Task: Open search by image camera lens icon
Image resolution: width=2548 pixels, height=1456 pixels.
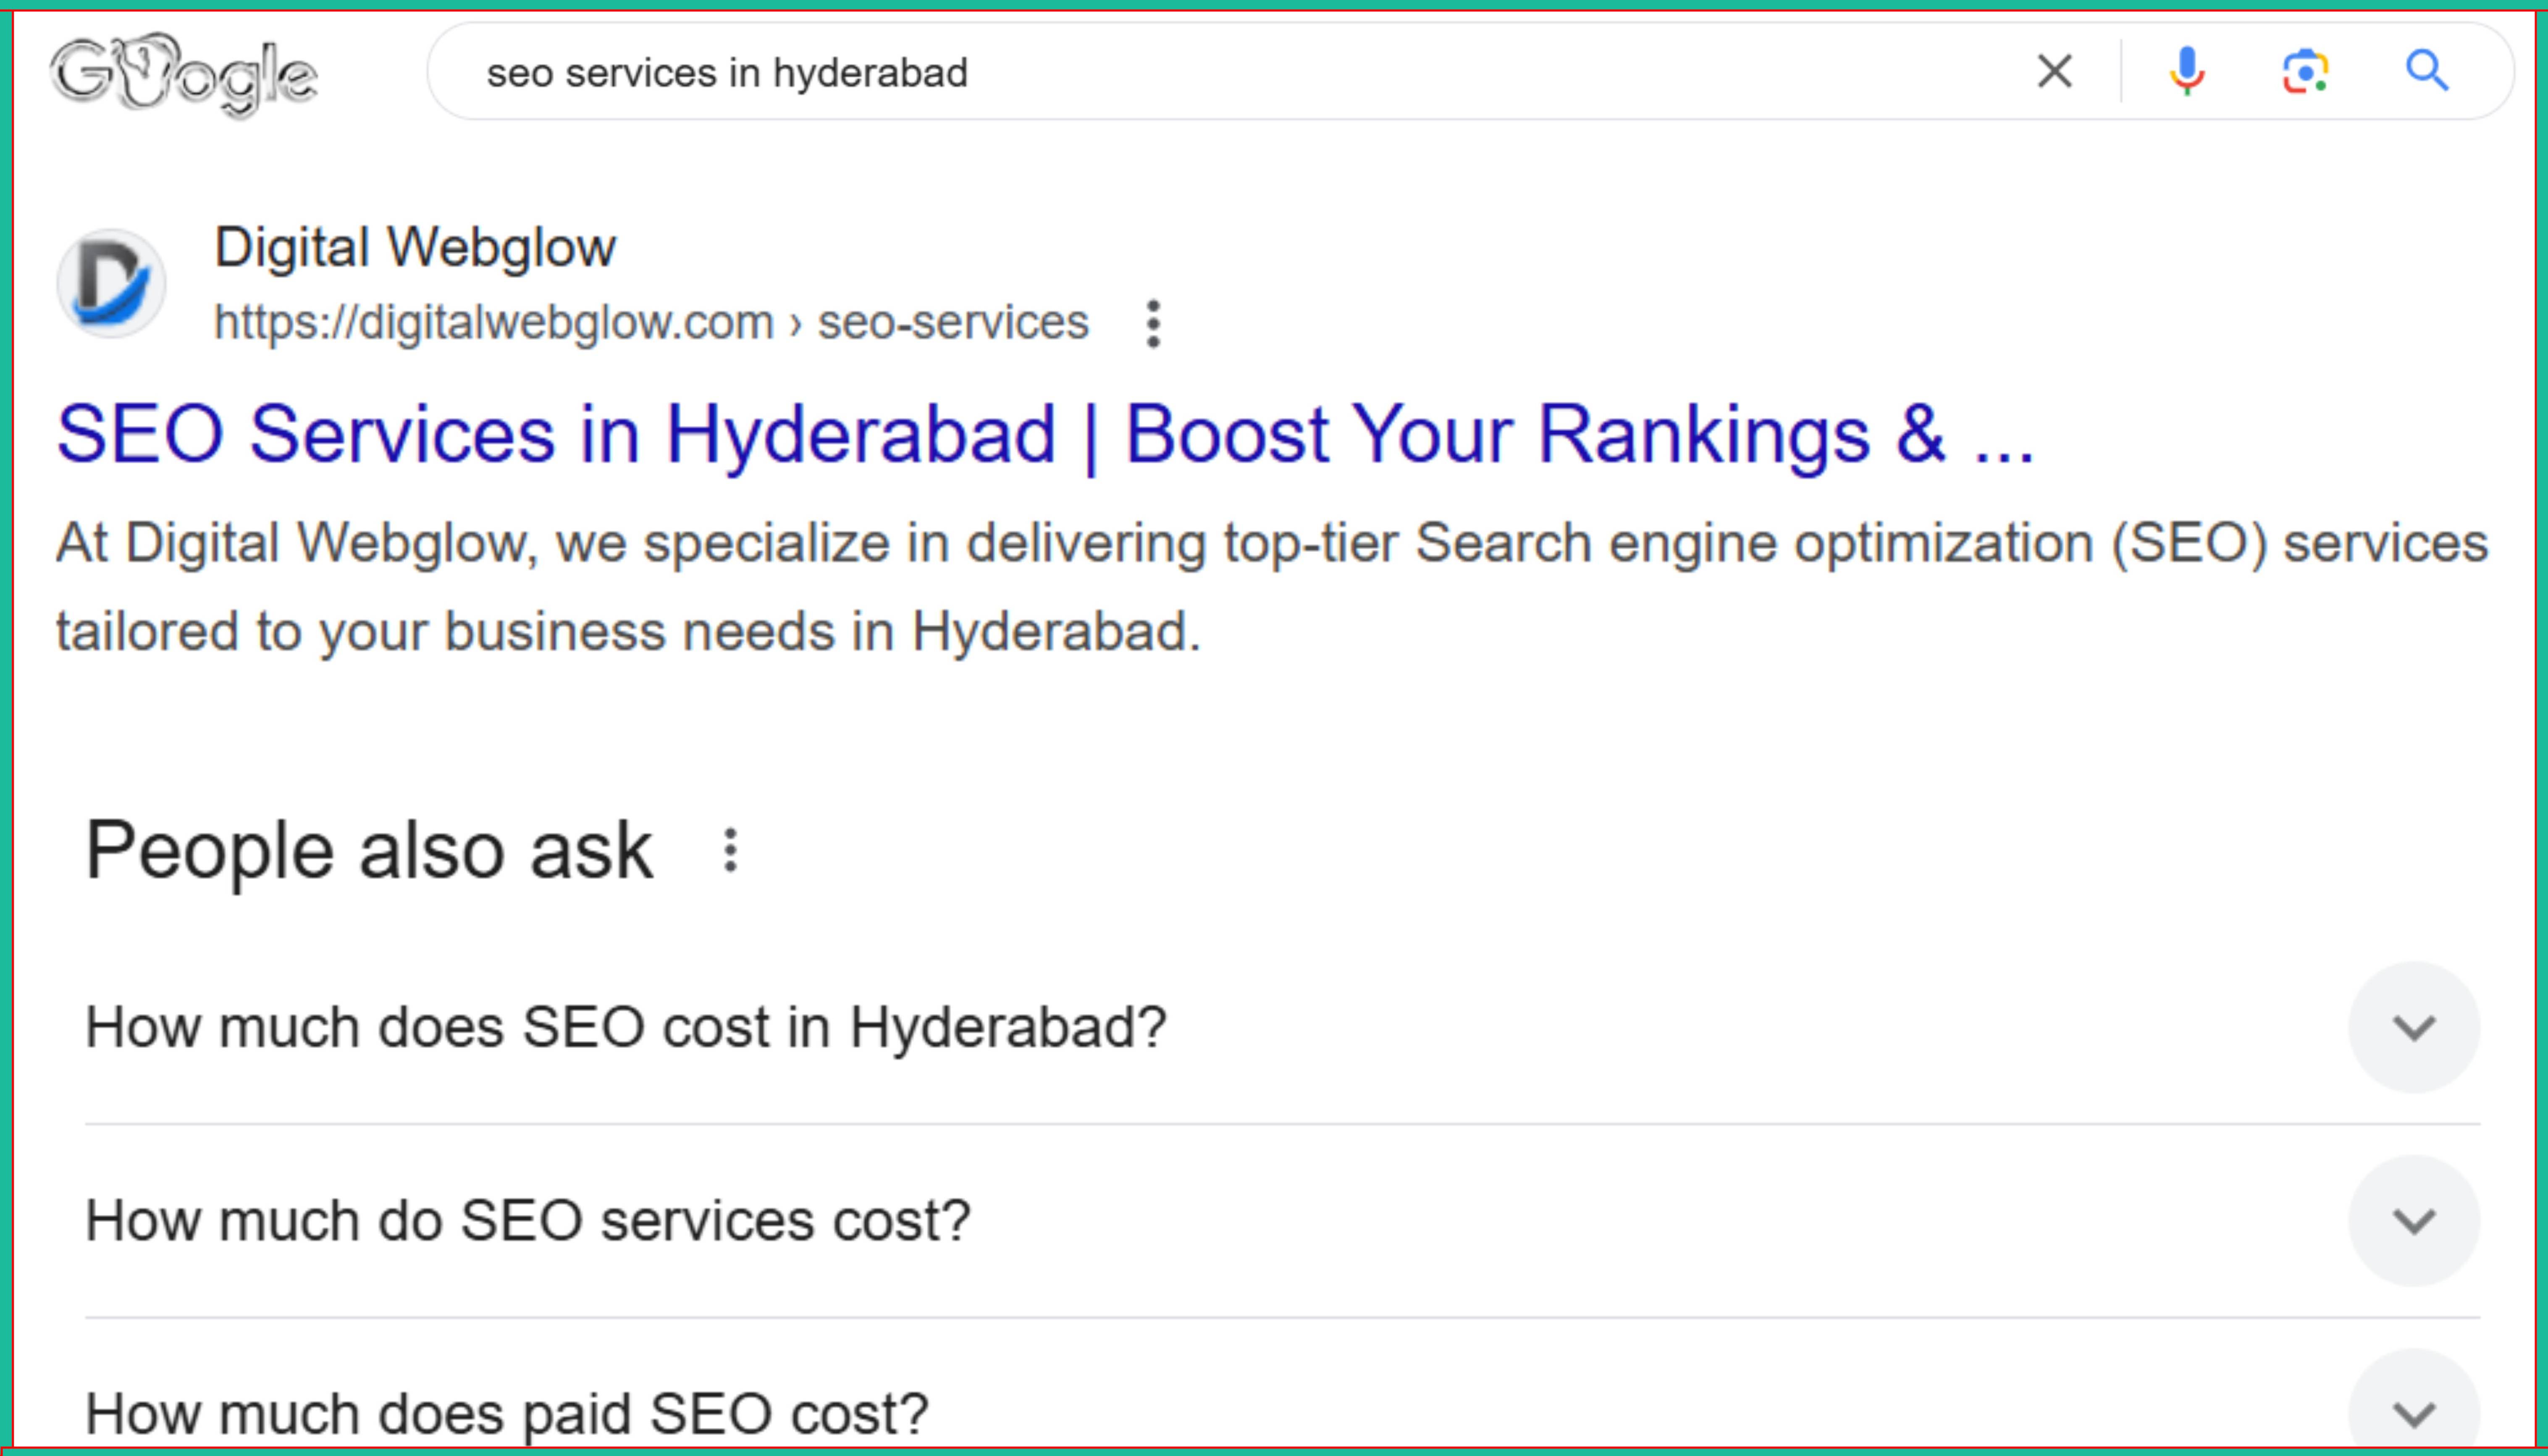Action: [2306, 72]
